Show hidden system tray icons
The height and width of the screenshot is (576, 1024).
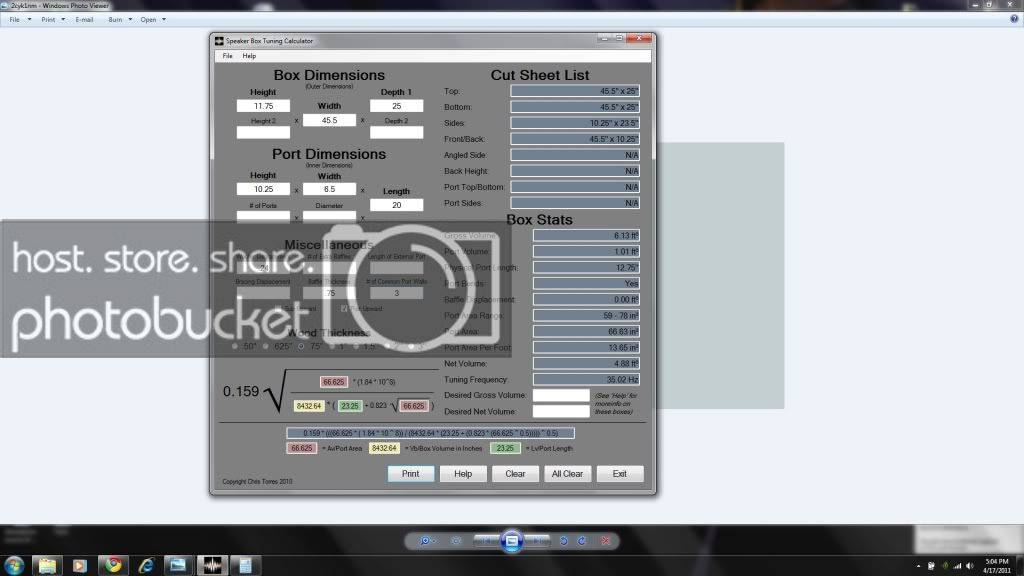pos(918,566)
